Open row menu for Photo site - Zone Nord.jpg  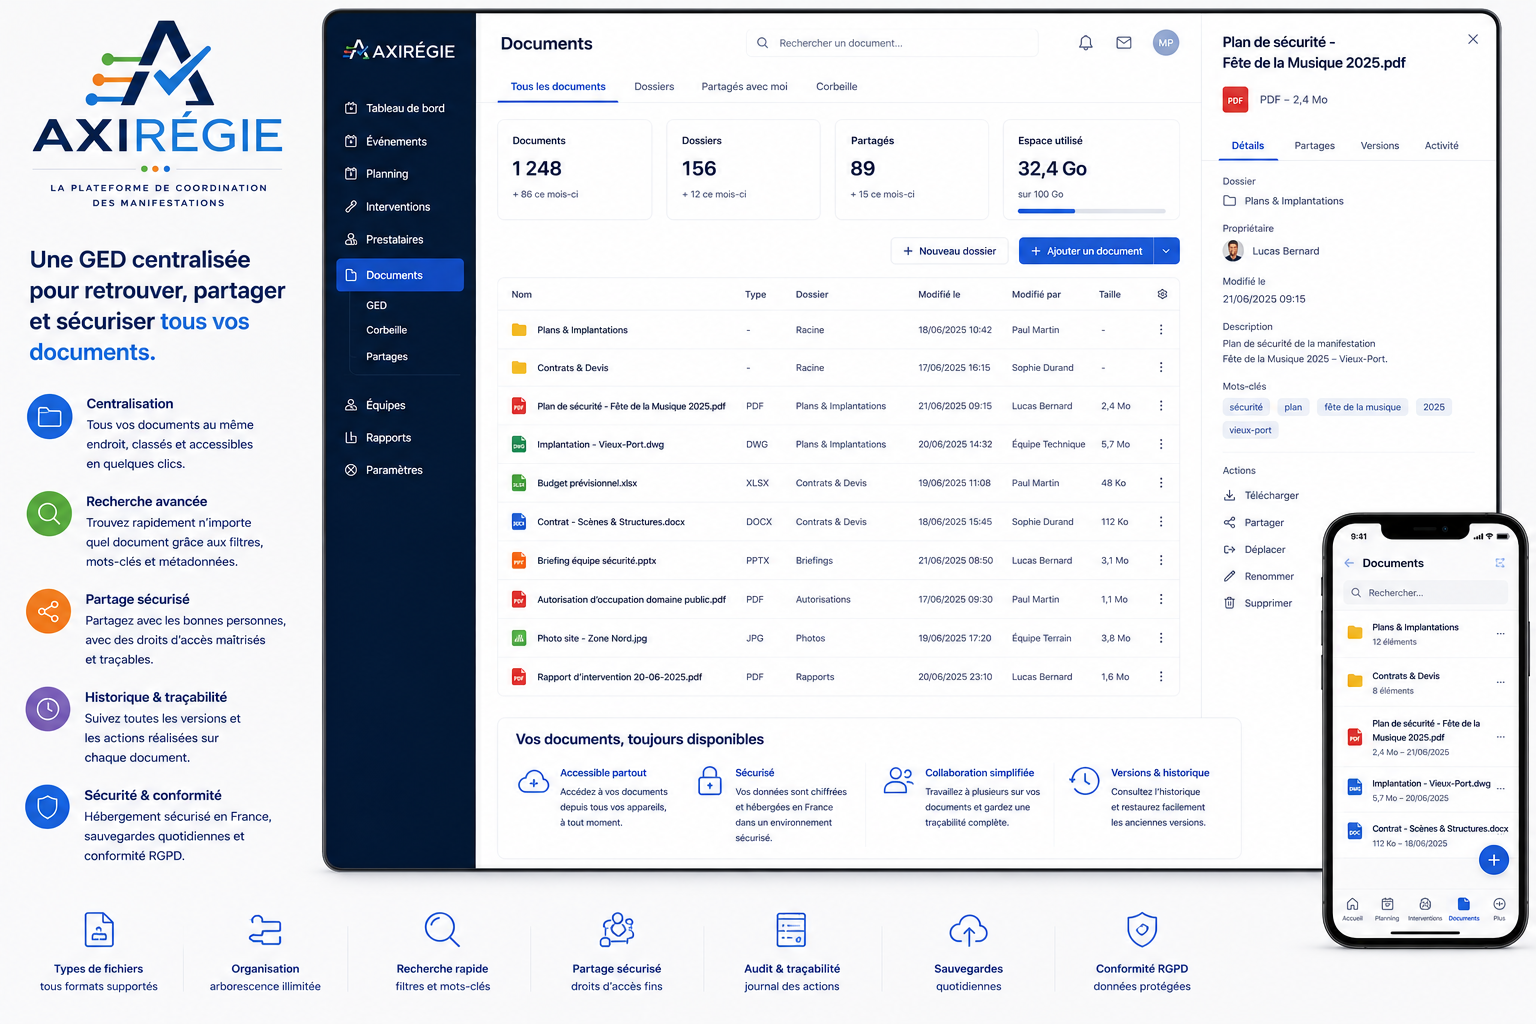tap(1161, 638)
